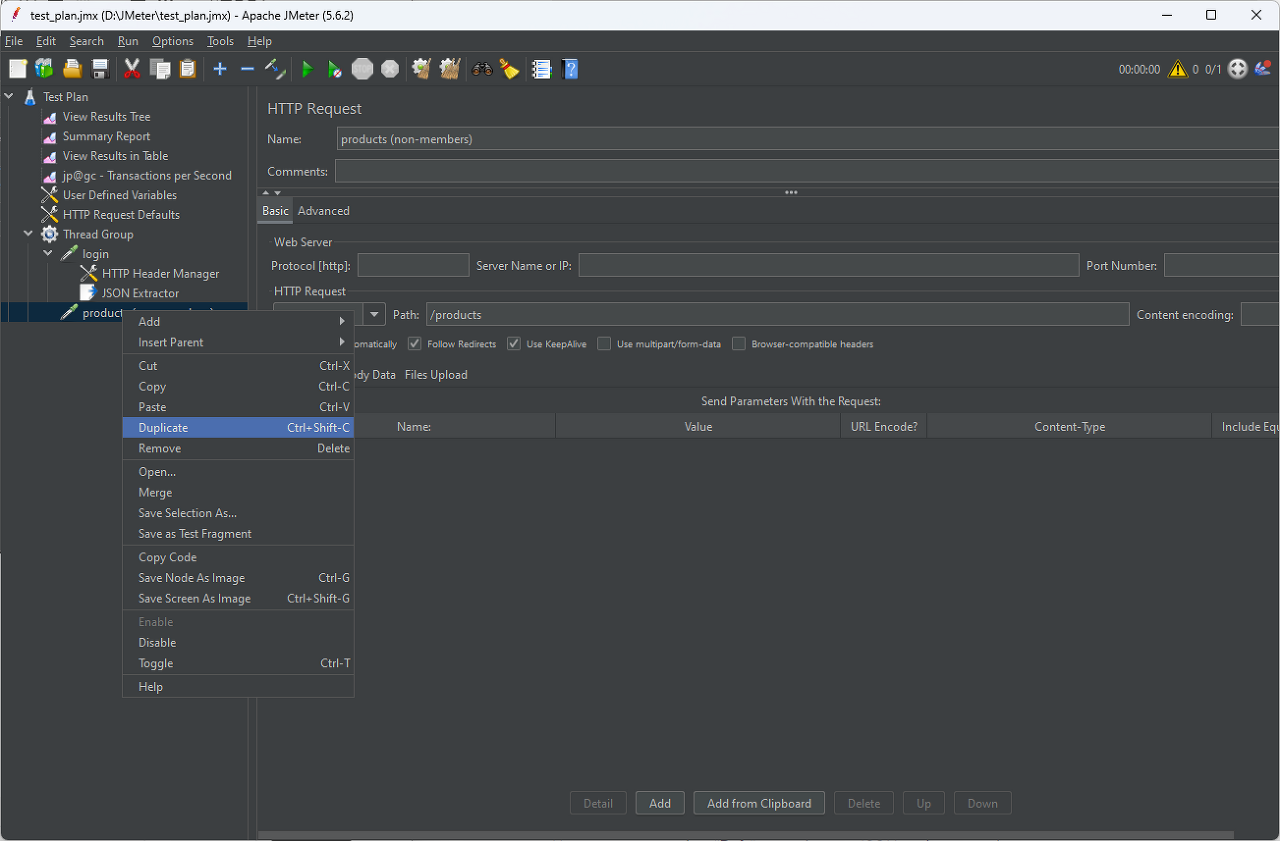Open the Options menu
The height and width of the screenshot is (841, 1280).
tap(173, 41)
